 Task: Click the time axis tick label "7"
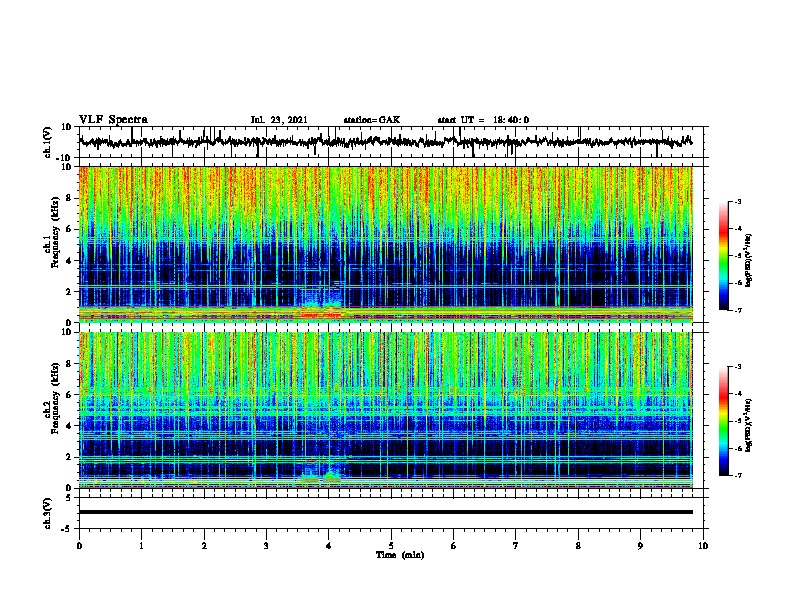516,545
